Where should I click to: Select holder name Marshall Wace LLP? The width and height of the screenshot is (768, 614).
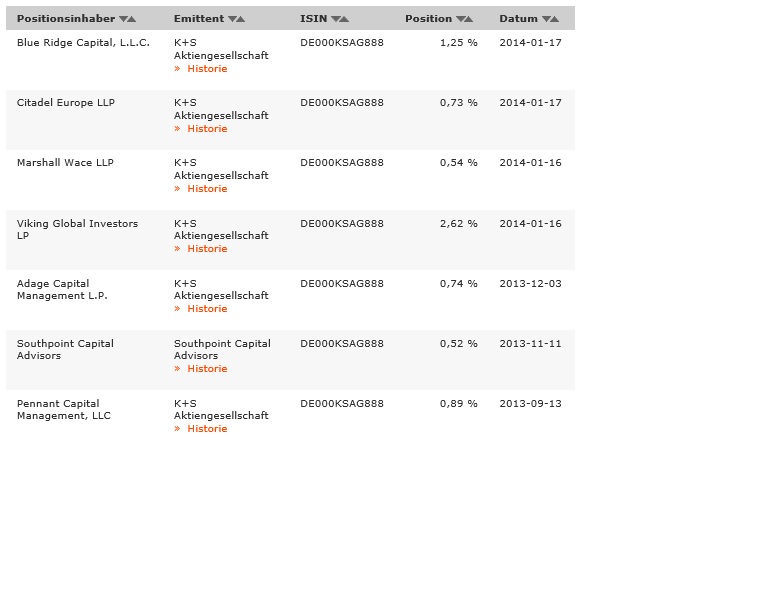[x=65, y=163]
